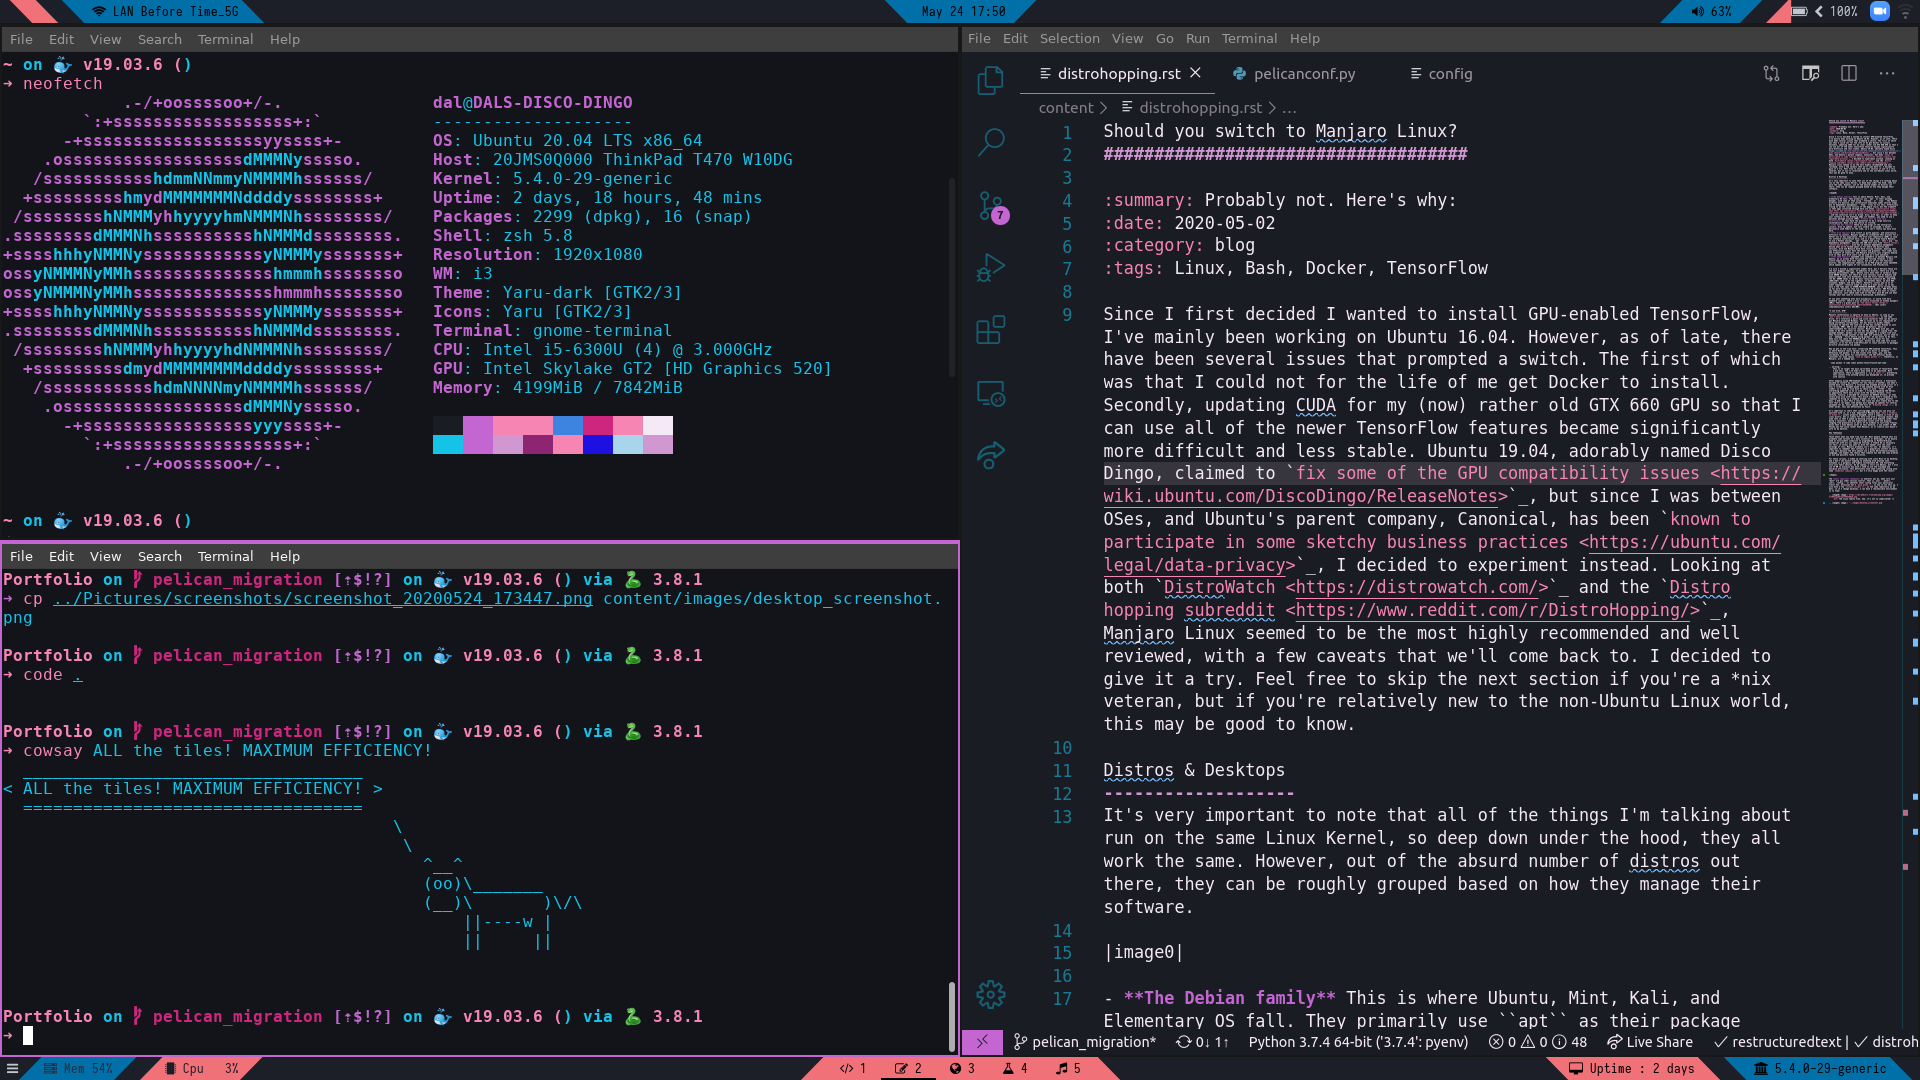Image resolution: width=1920 pixels, height=1080 pixels.
Task: Click Live Share in the status bar
Action: [1650, 1042]
